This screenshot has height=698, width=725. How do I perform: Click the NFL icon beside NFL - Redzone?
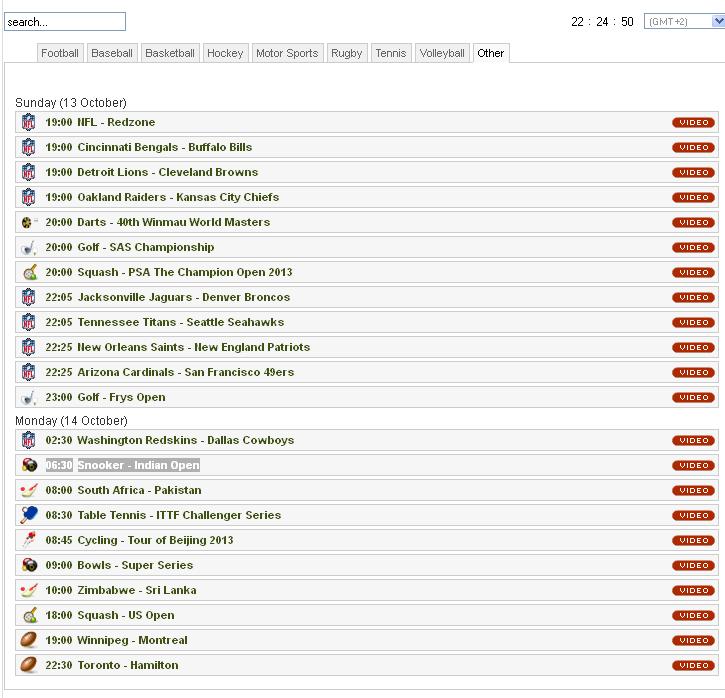click(29, 122)
